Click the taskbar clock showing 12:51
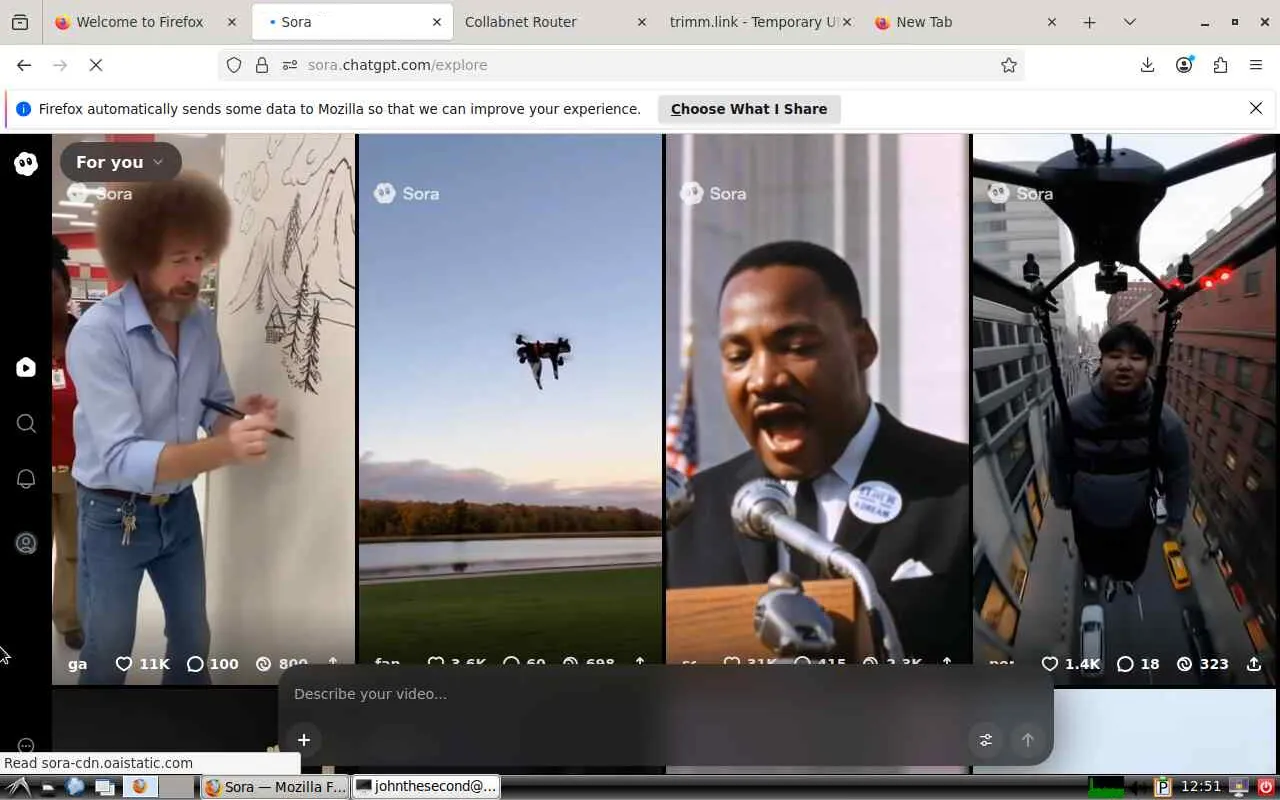This screenshot has width=1280, height=800. [x=1201, y=787]
